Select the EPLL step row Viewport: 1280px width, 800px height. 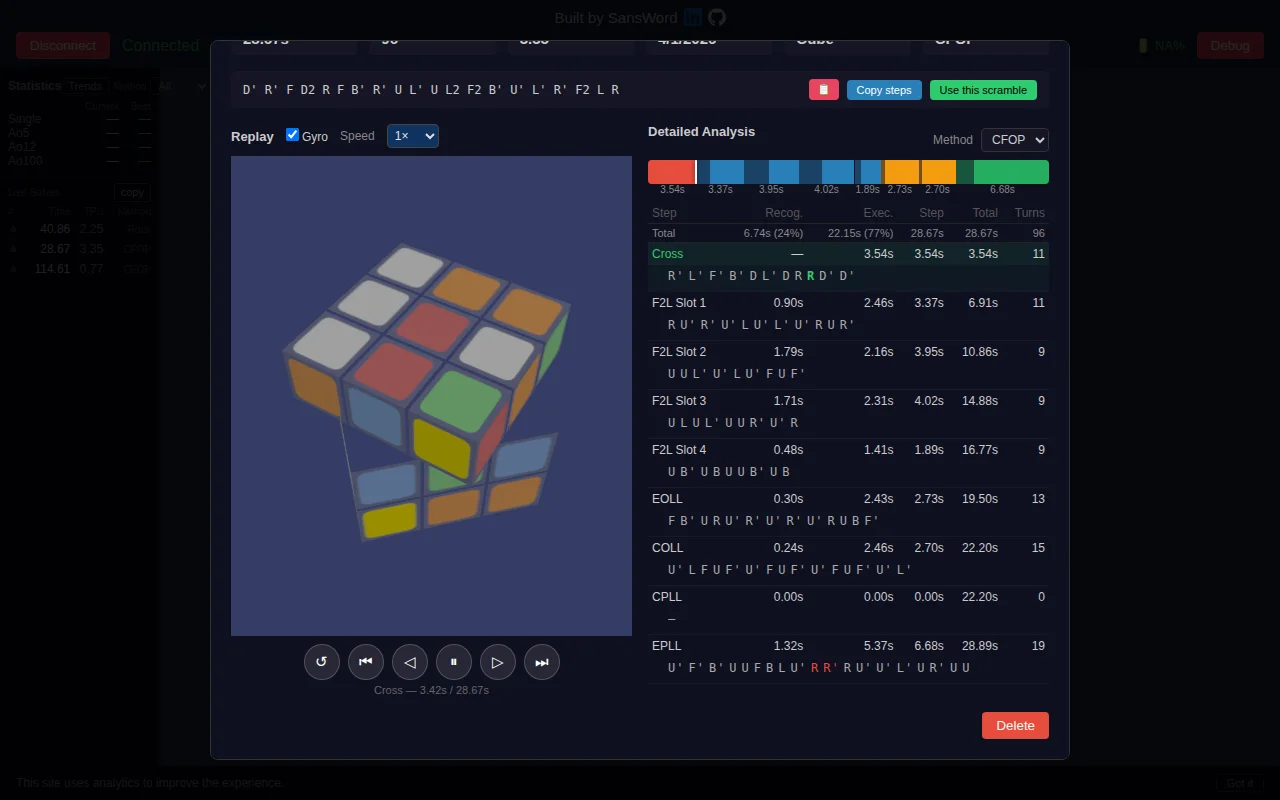click(848, 646)
